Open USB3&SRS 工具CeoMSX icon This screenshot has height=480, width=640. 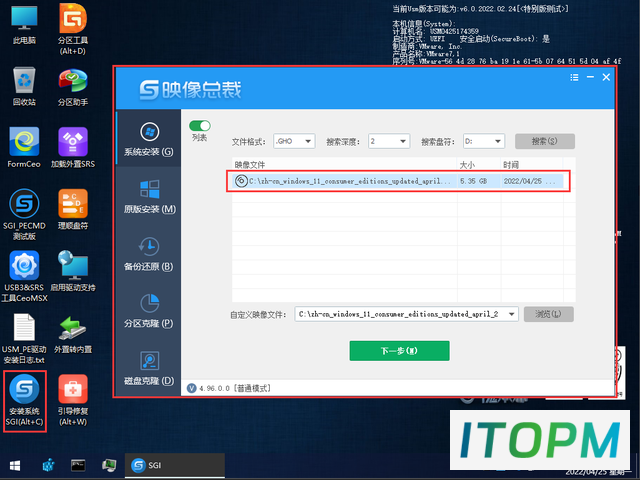(24, 277)
